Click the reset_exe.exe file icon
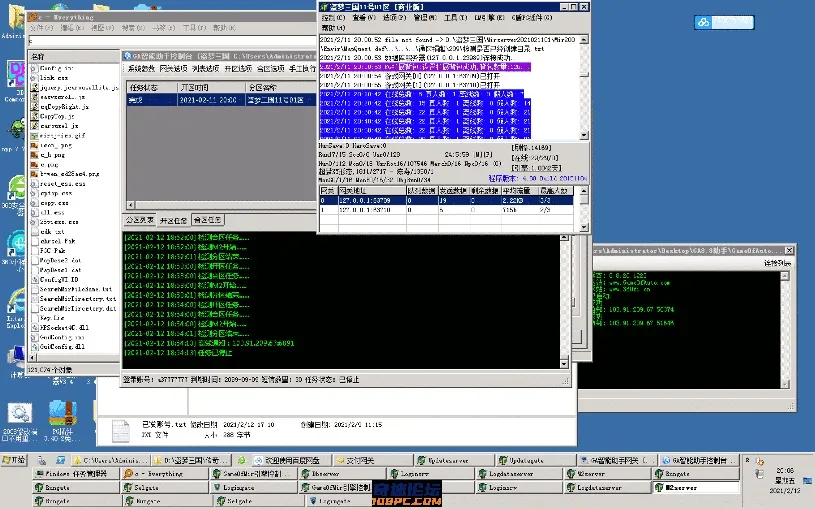This screenshot has height=509, width=815. coord(34,184)
